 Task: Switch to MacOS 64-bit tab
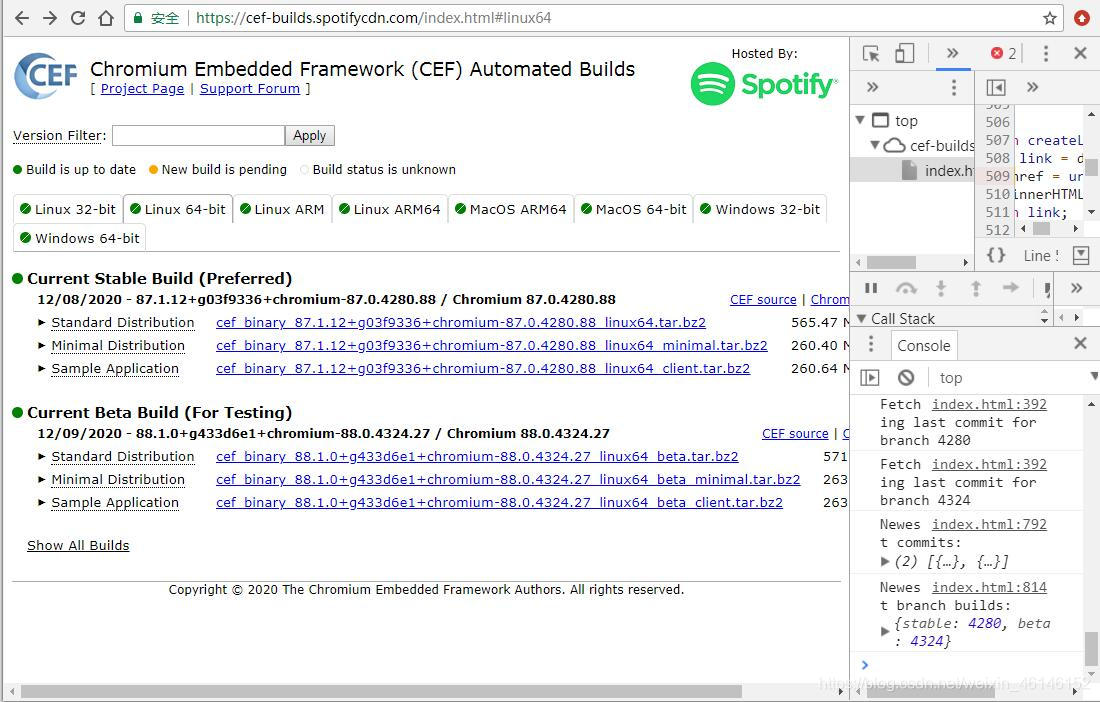coord(633,209)
